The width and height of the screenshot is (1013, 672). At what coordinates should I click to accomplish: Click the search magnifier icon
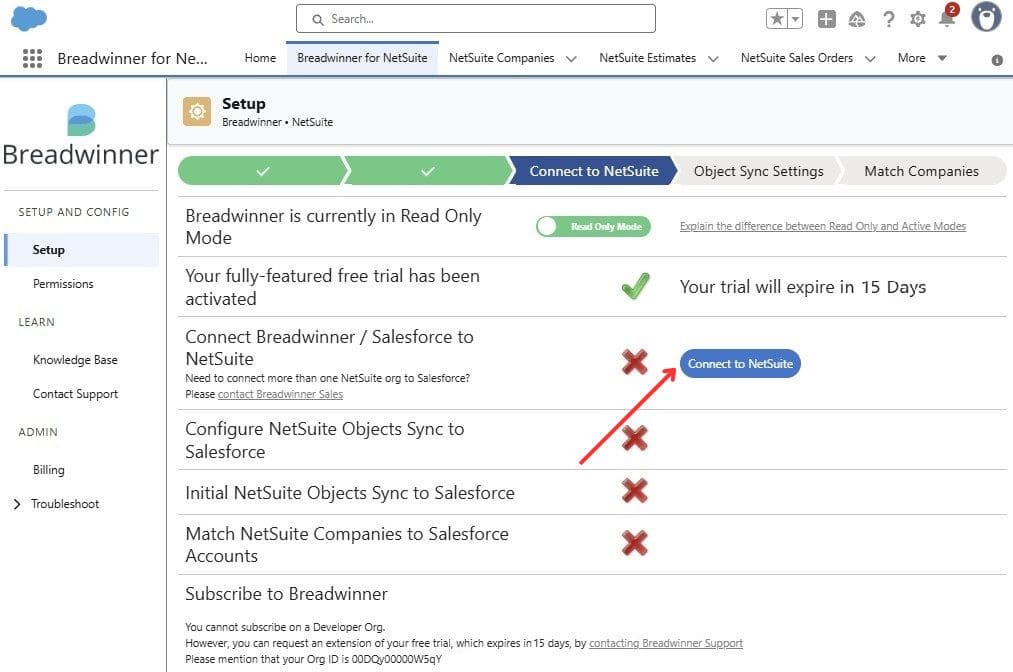[318, 20]
